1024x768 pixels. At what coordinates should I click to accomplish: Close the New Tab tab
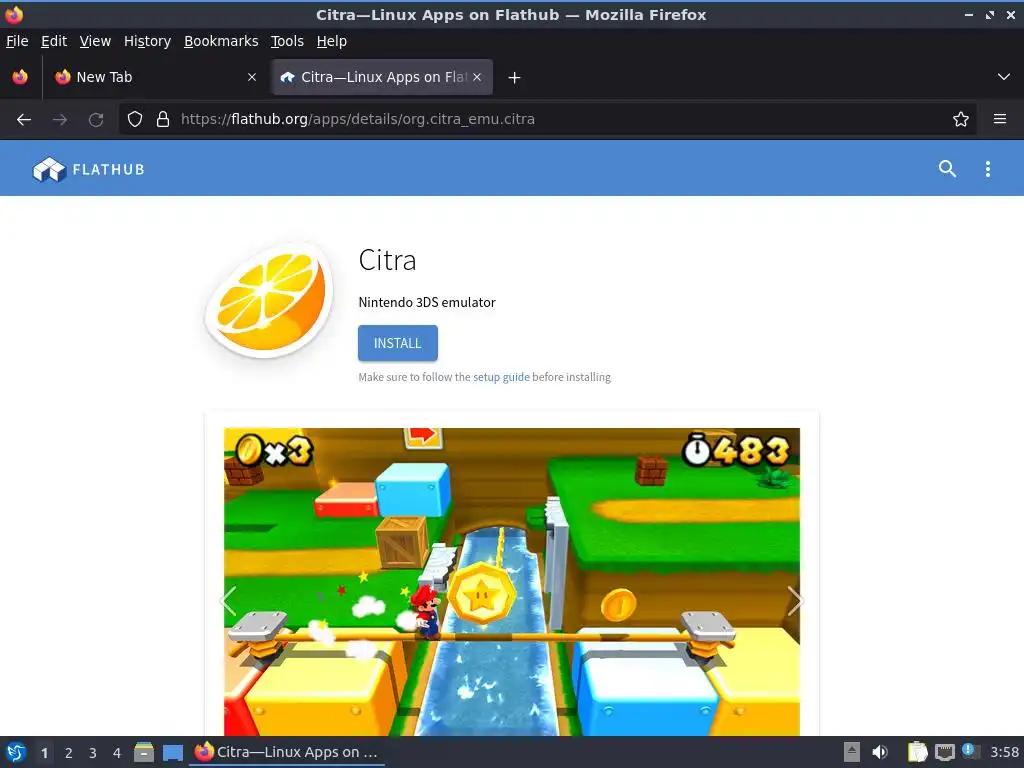click(x=252, y=77)
